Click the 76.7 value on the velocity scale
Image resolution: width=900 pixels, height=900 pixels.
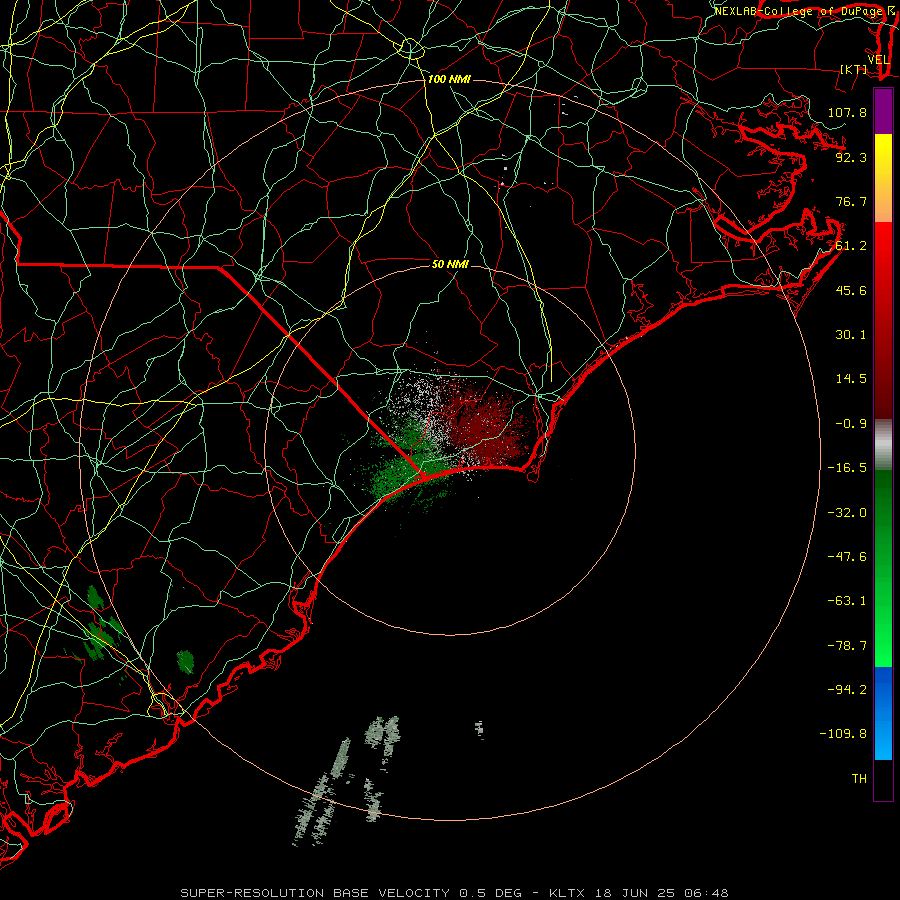851,201
